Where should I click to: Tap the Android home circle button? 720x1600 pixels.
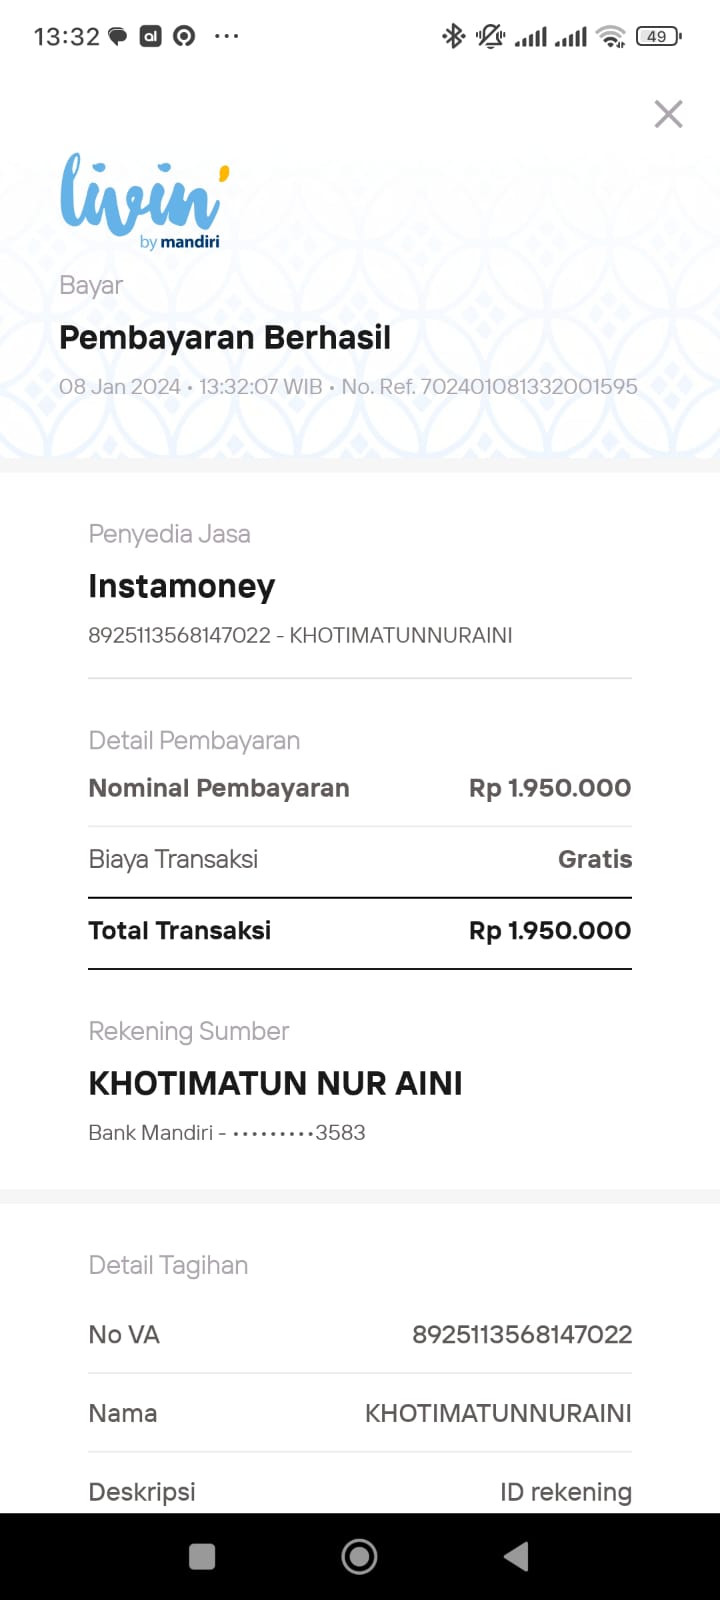point(359,1556)
